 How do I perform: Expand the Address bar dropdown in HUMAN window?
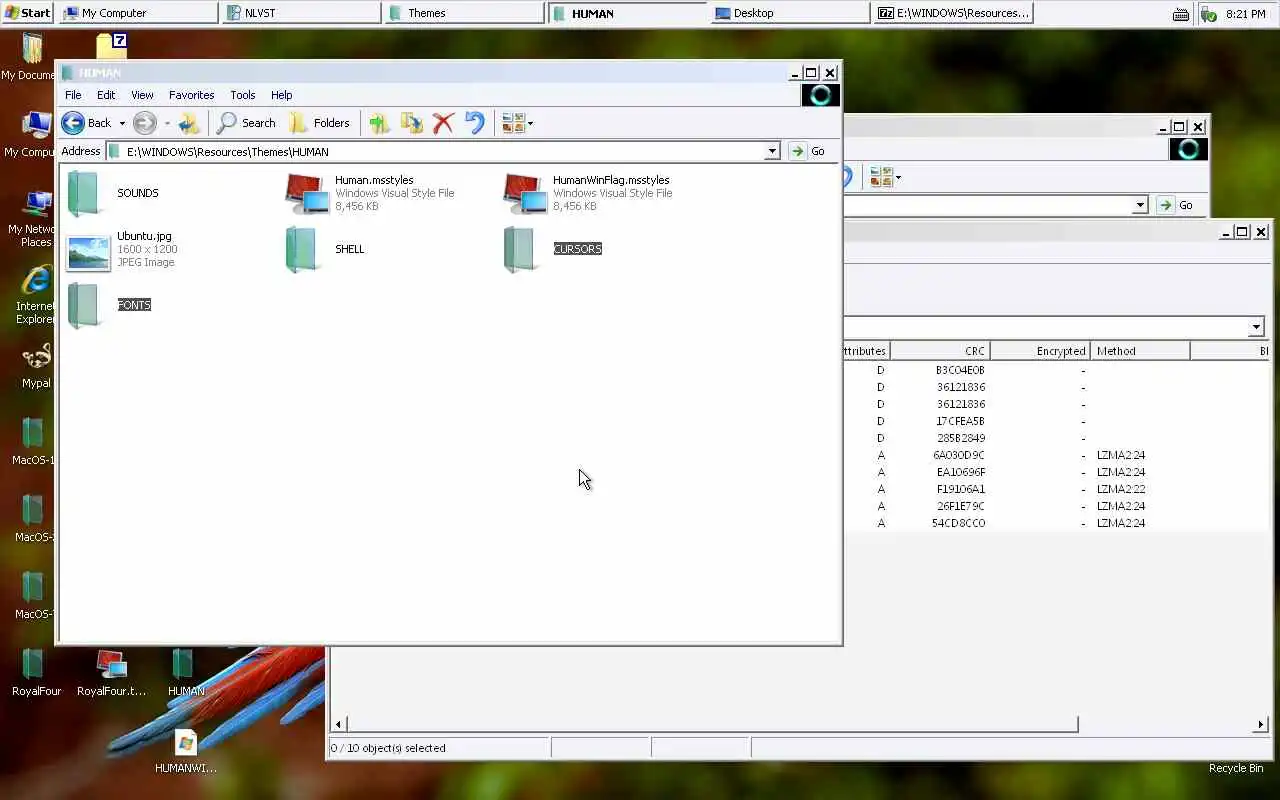click(772, 151)
